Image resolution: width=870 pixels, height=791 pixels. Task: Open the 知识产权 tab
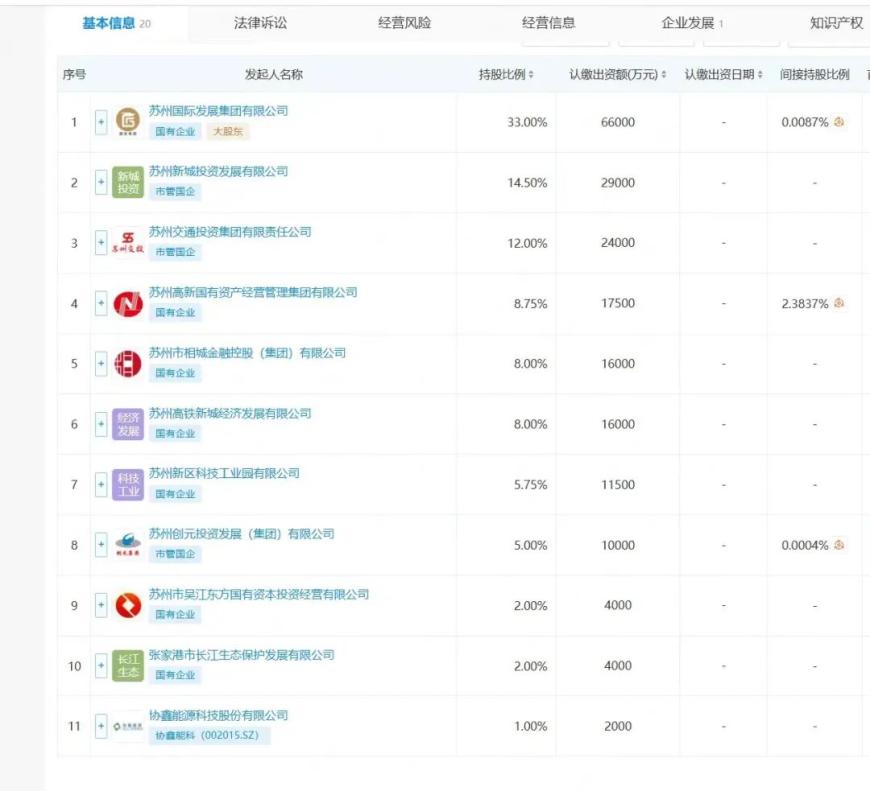click(x=836, y=23)
